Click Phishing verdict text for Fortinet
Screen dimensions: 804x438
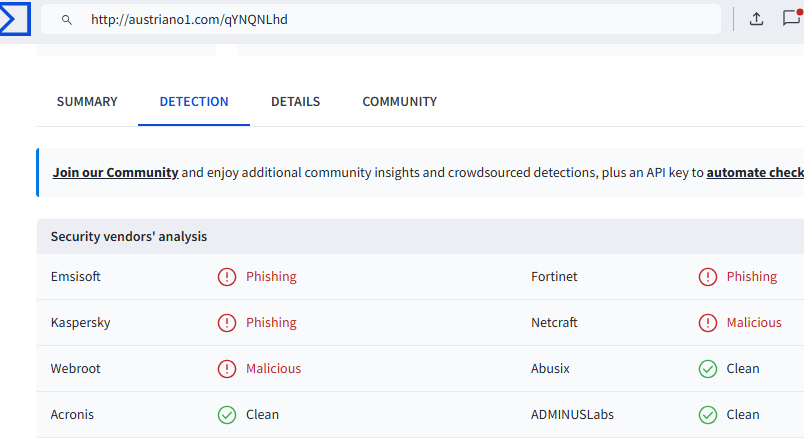pos(752,276)
